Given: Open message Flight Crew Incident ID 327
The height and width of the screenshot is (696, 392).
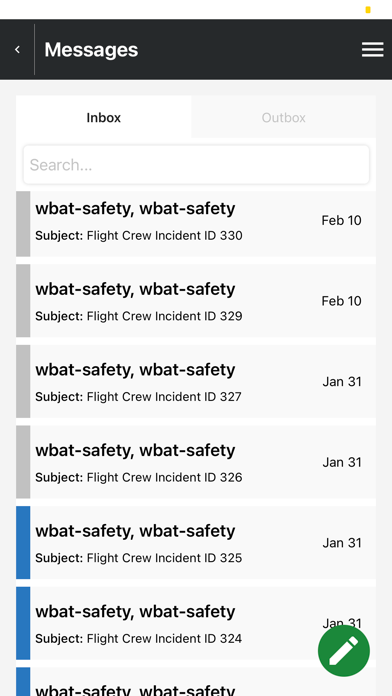Looking at the screenshot, I should click(x=196, y=381).
